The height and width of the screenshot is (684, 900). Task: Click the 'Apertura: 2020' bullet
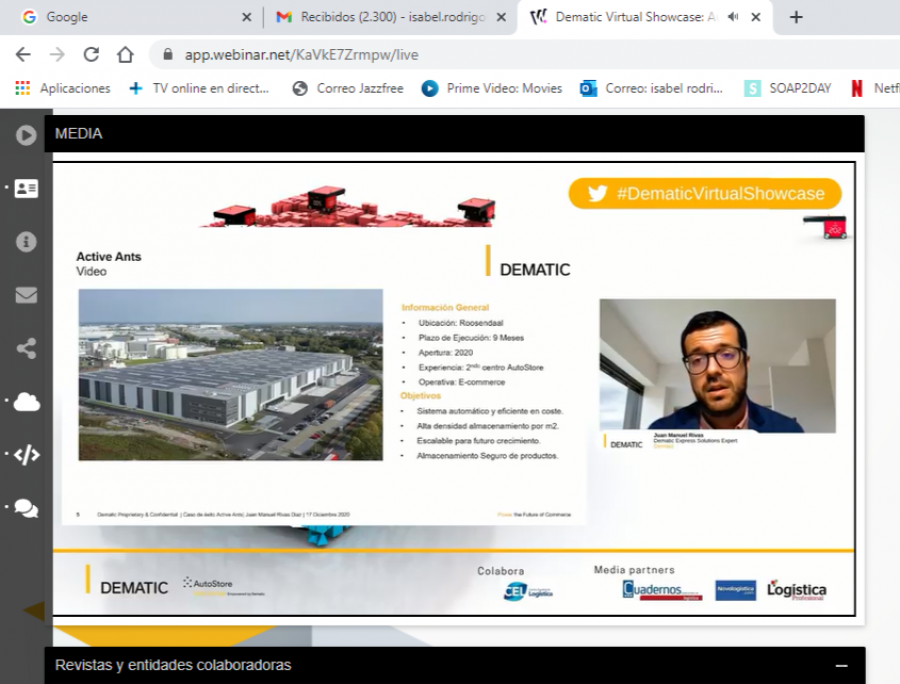pos(445,353)
